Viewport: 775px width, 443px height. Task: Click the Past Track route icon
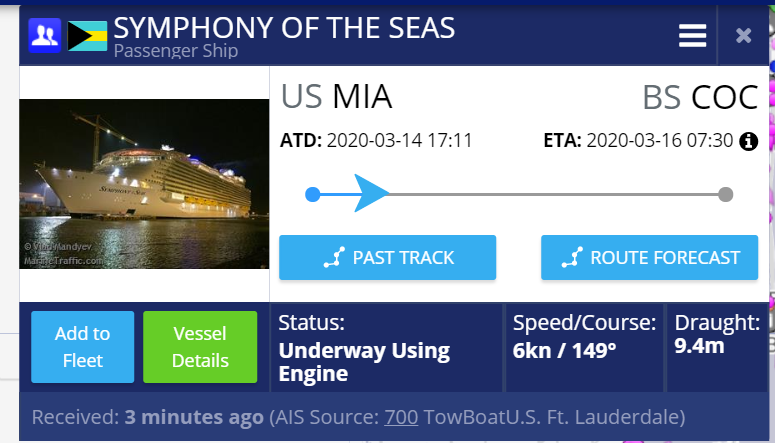point(335,258)
